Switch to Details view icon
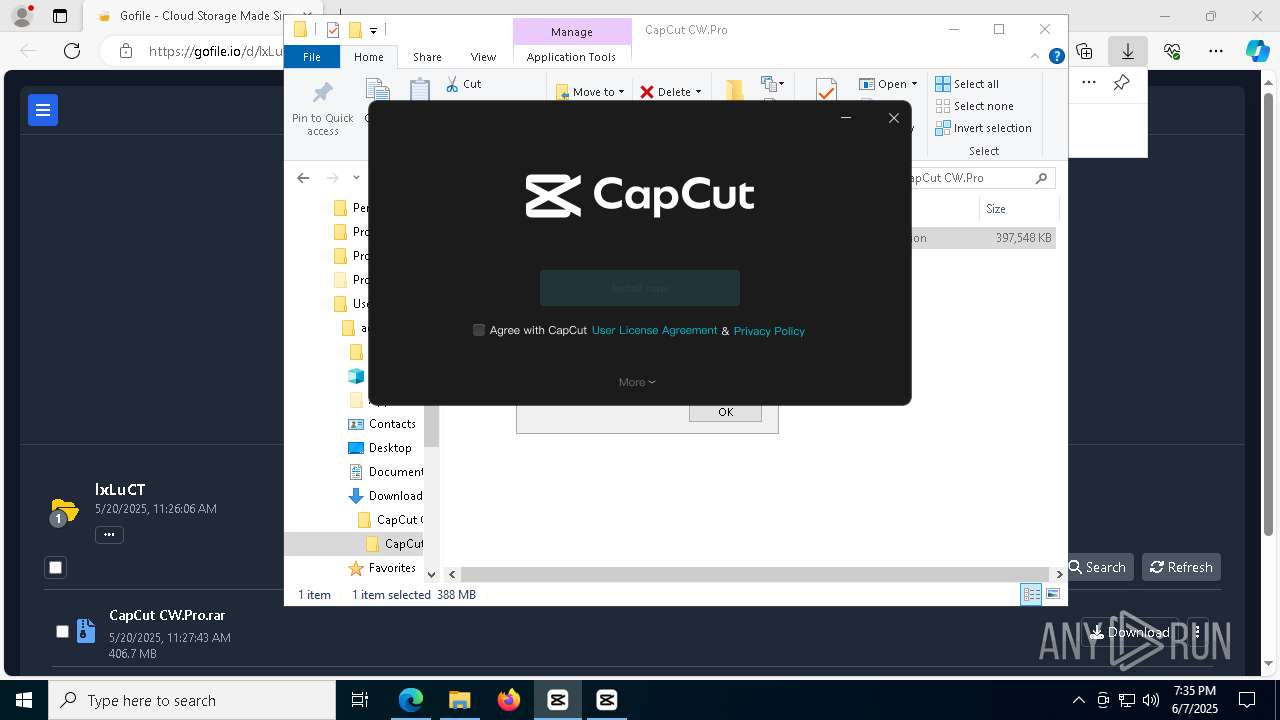 point(1031,594)
